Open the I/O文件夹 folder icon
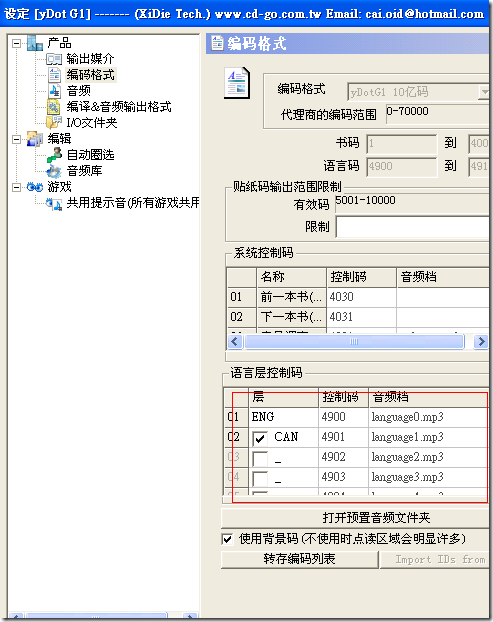This screenshot has height=622, width=493. (x=54, y=123)
